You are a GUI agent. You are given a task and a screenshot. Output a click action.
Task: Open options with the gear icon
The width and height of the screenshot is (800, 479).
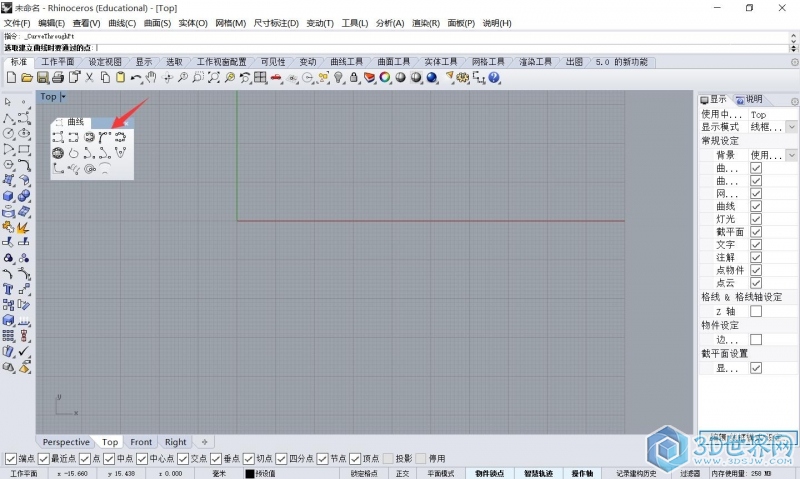tap(463, 78)
